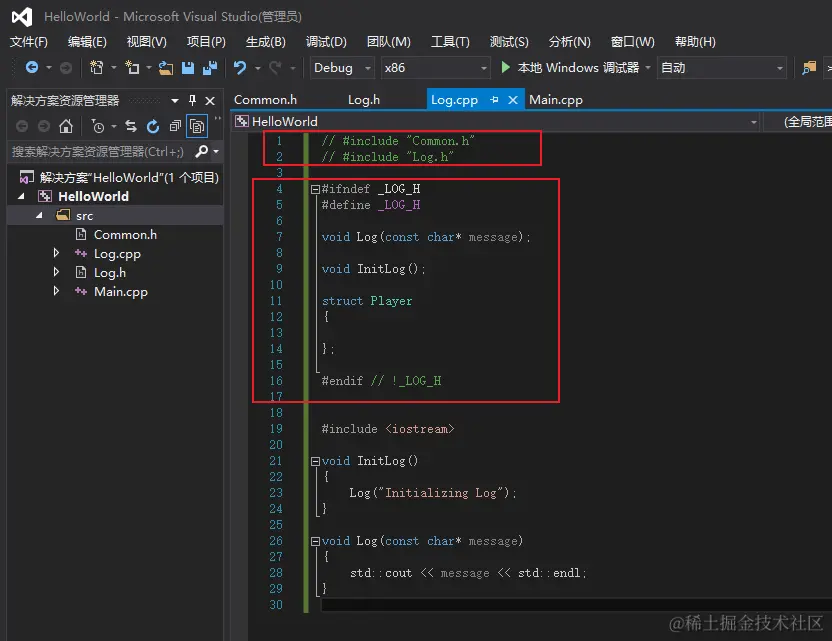Toggle the pin on the Log.cpp tab
The height and width of the screenshot is (641, 832).
pos(495,100)
